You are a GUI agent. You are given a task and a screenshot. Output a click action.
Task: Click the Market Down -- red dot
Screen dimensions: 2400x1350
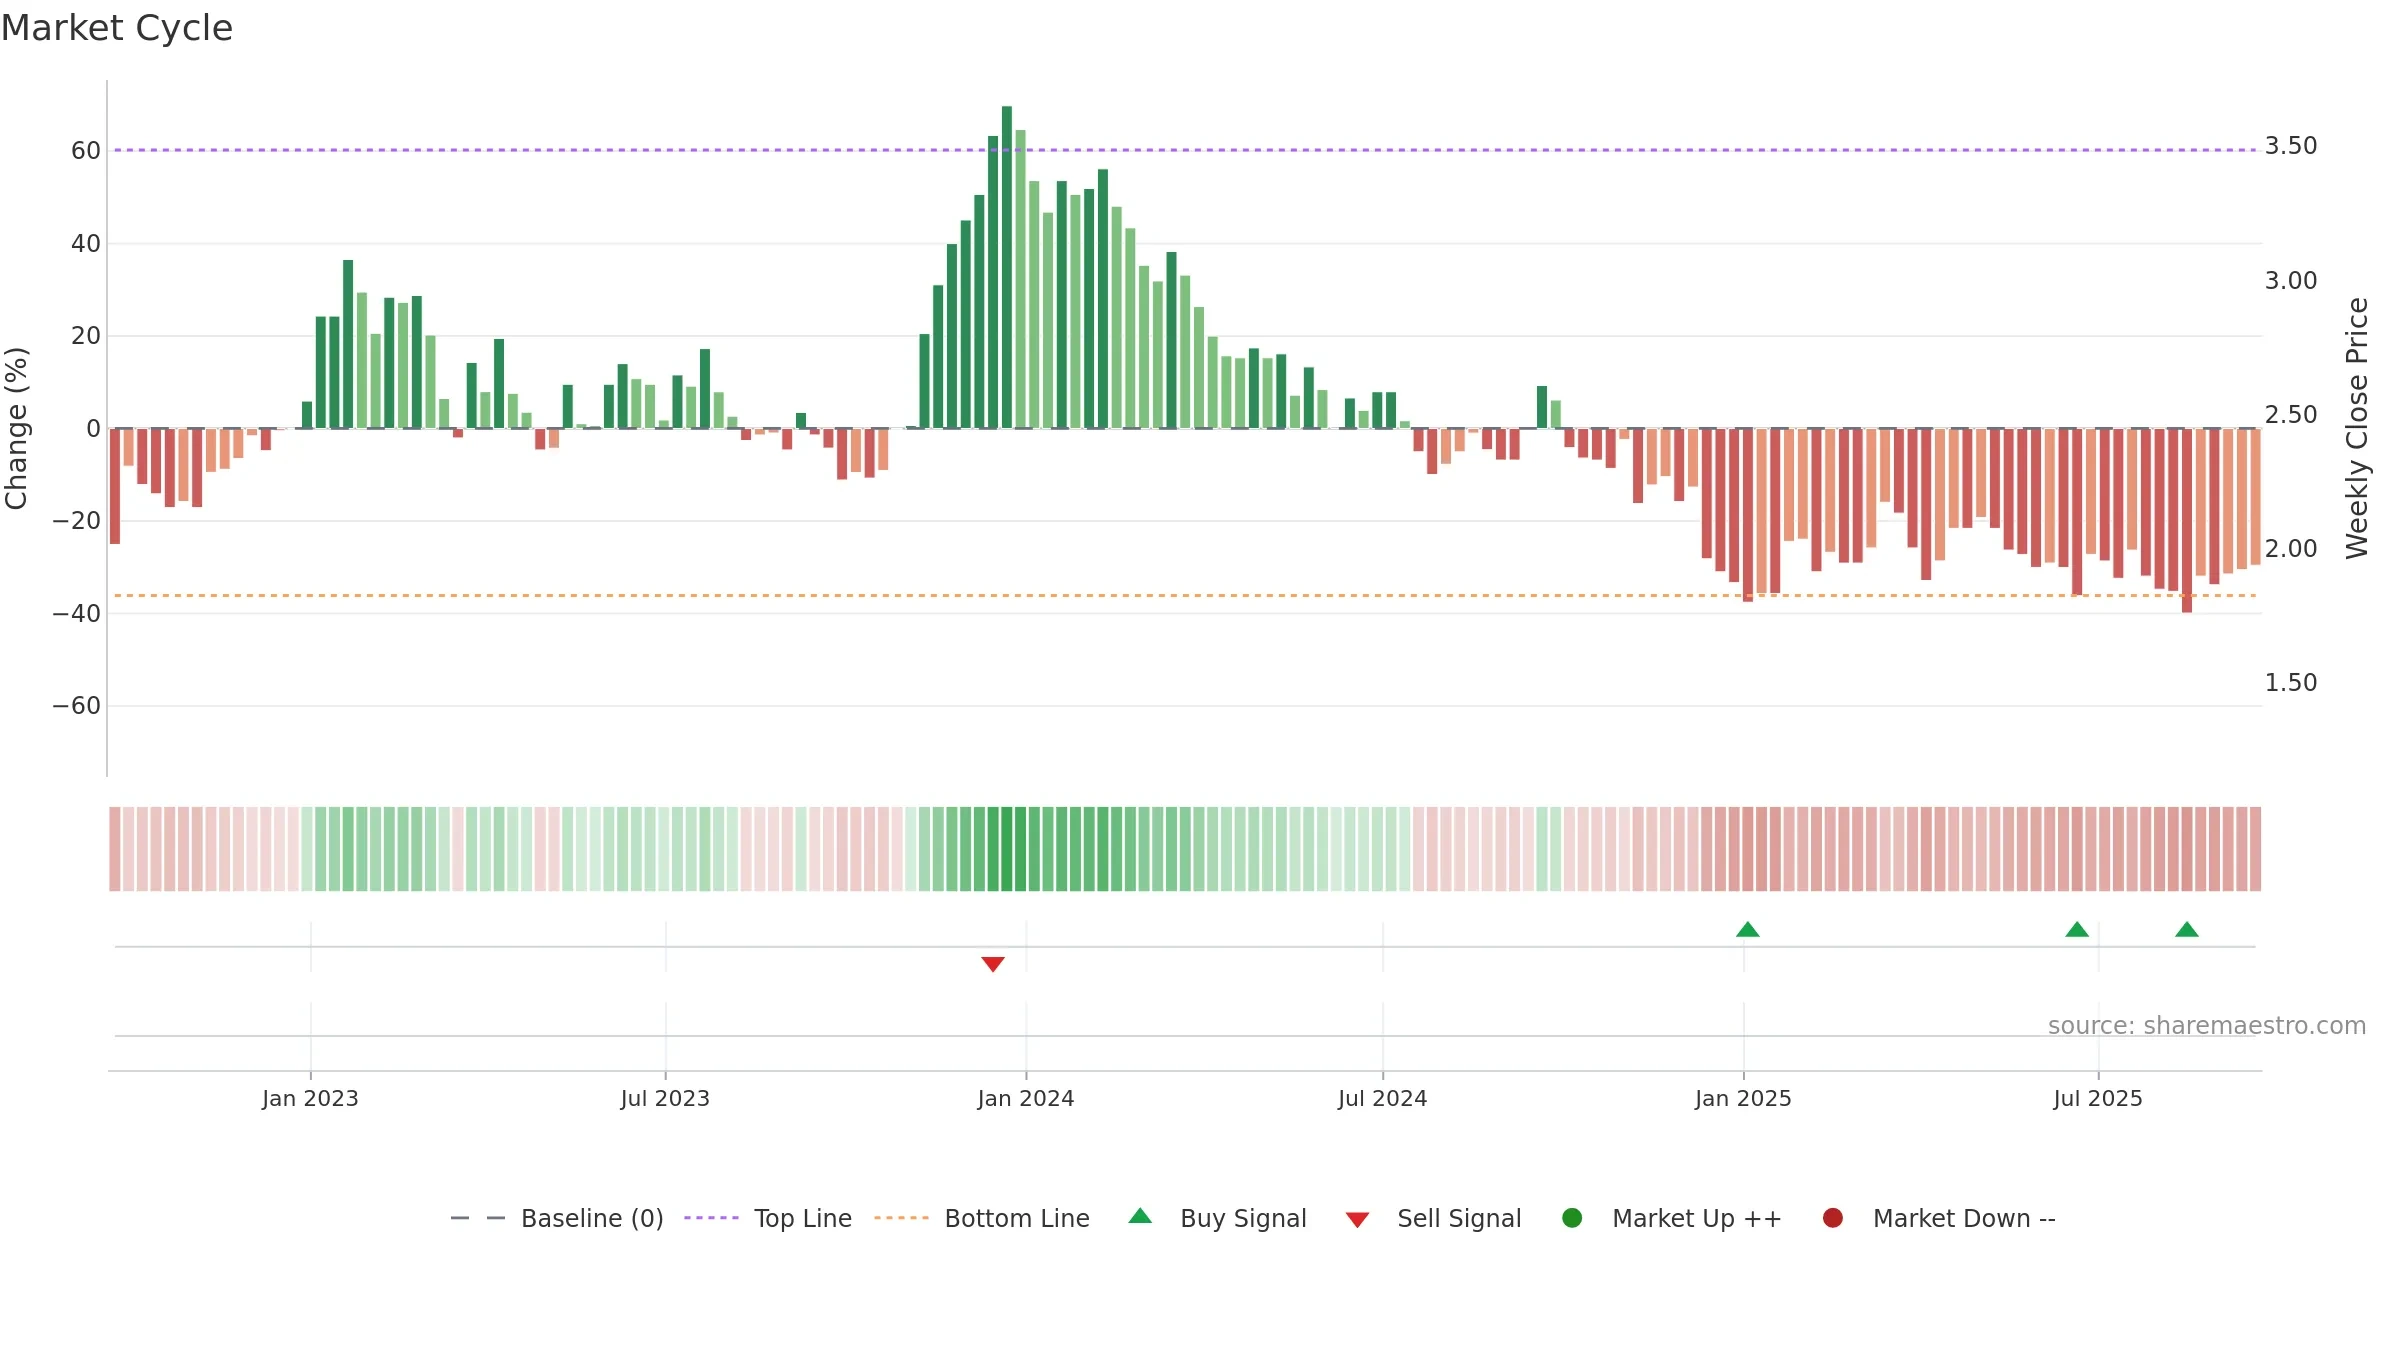tap(1833, 1218)
